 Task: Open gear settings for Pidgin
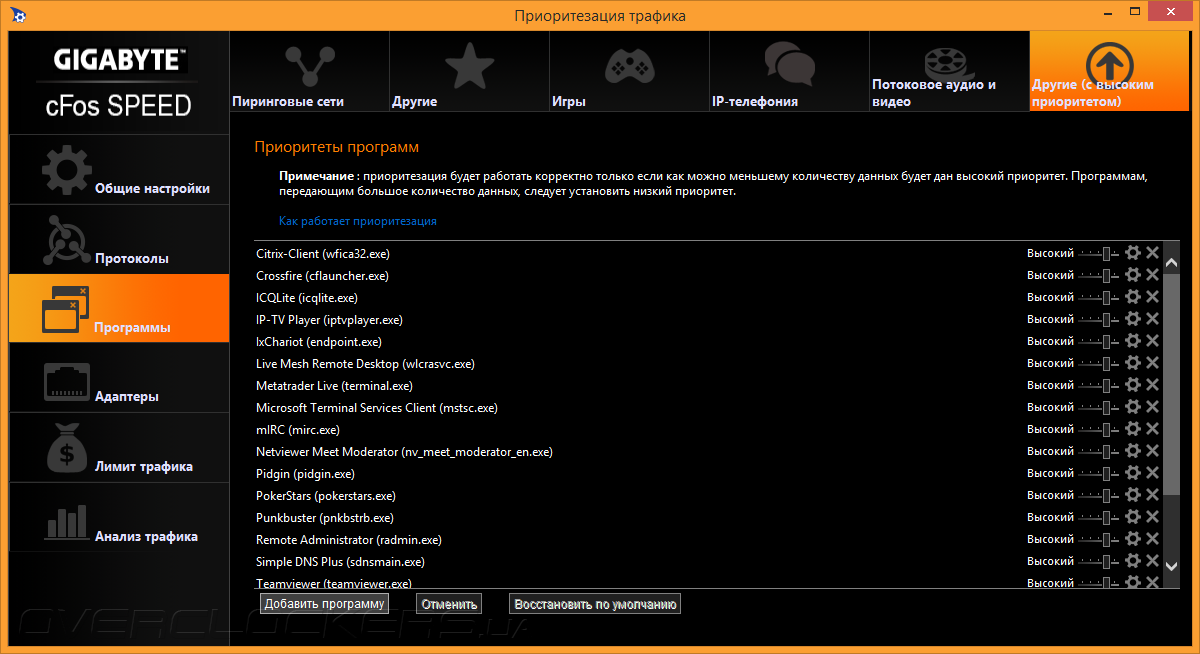click(x=1133, y=473)
